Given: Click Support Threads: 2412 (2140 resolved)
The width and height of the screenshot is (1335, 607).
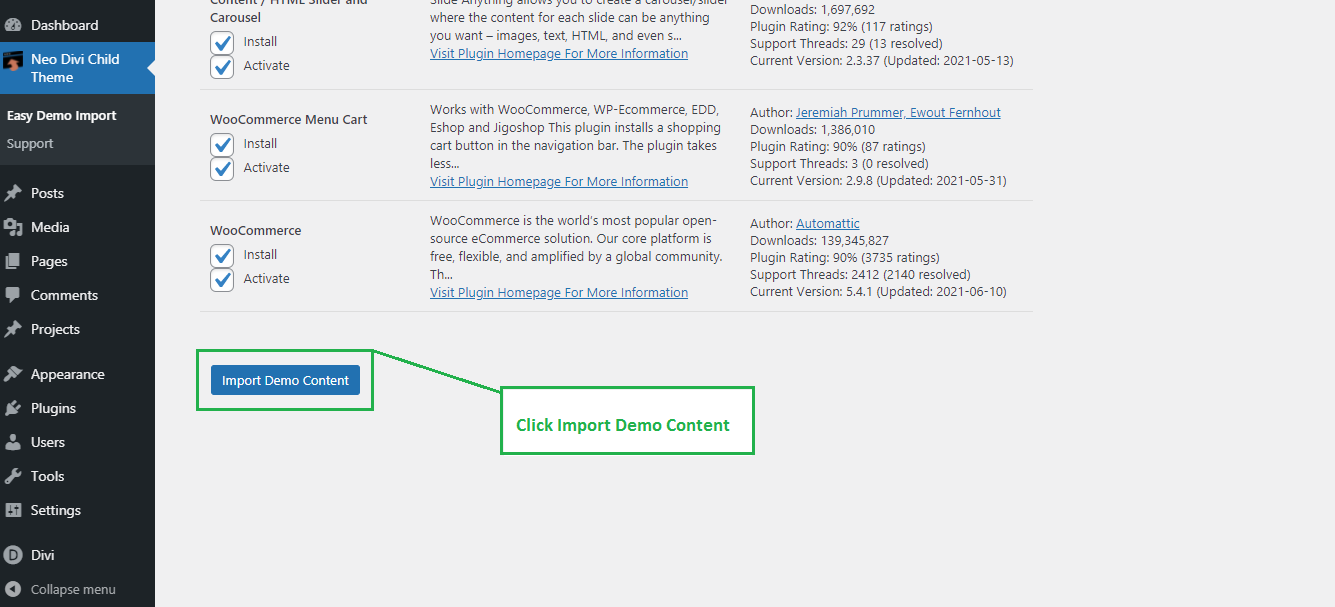Looking at the screenshot, I should pyautogui.click(x=860, y=275).
